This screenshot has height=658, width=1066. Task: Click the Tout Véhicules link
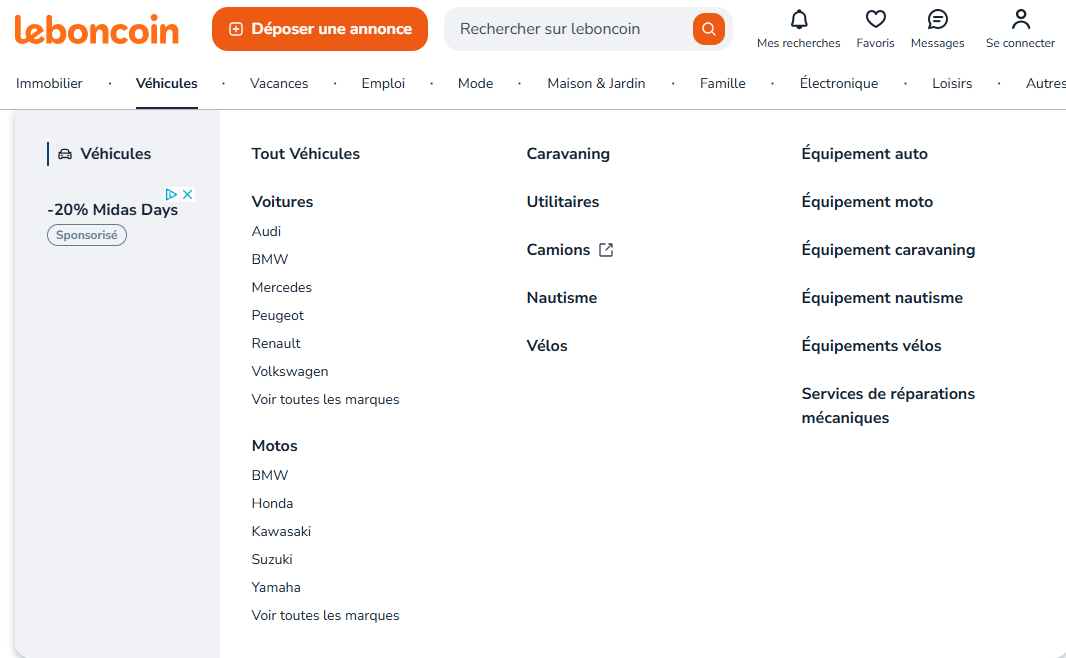point(305,154)
